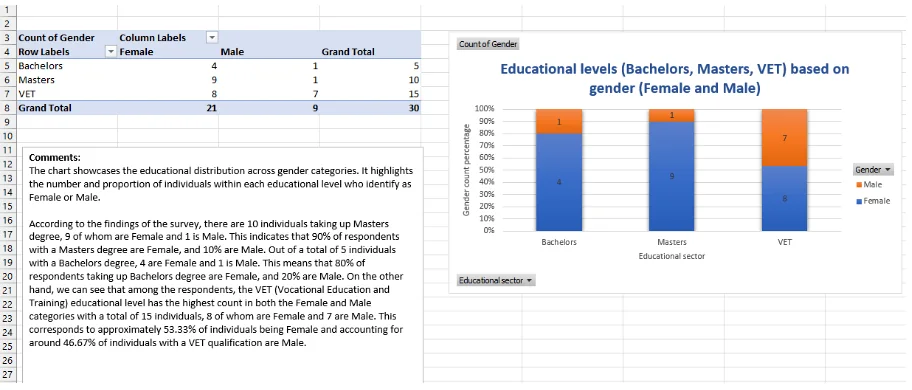Select the Masters row label cell
Viewport: 912px width, 390px height.
(x=67, y=80)
